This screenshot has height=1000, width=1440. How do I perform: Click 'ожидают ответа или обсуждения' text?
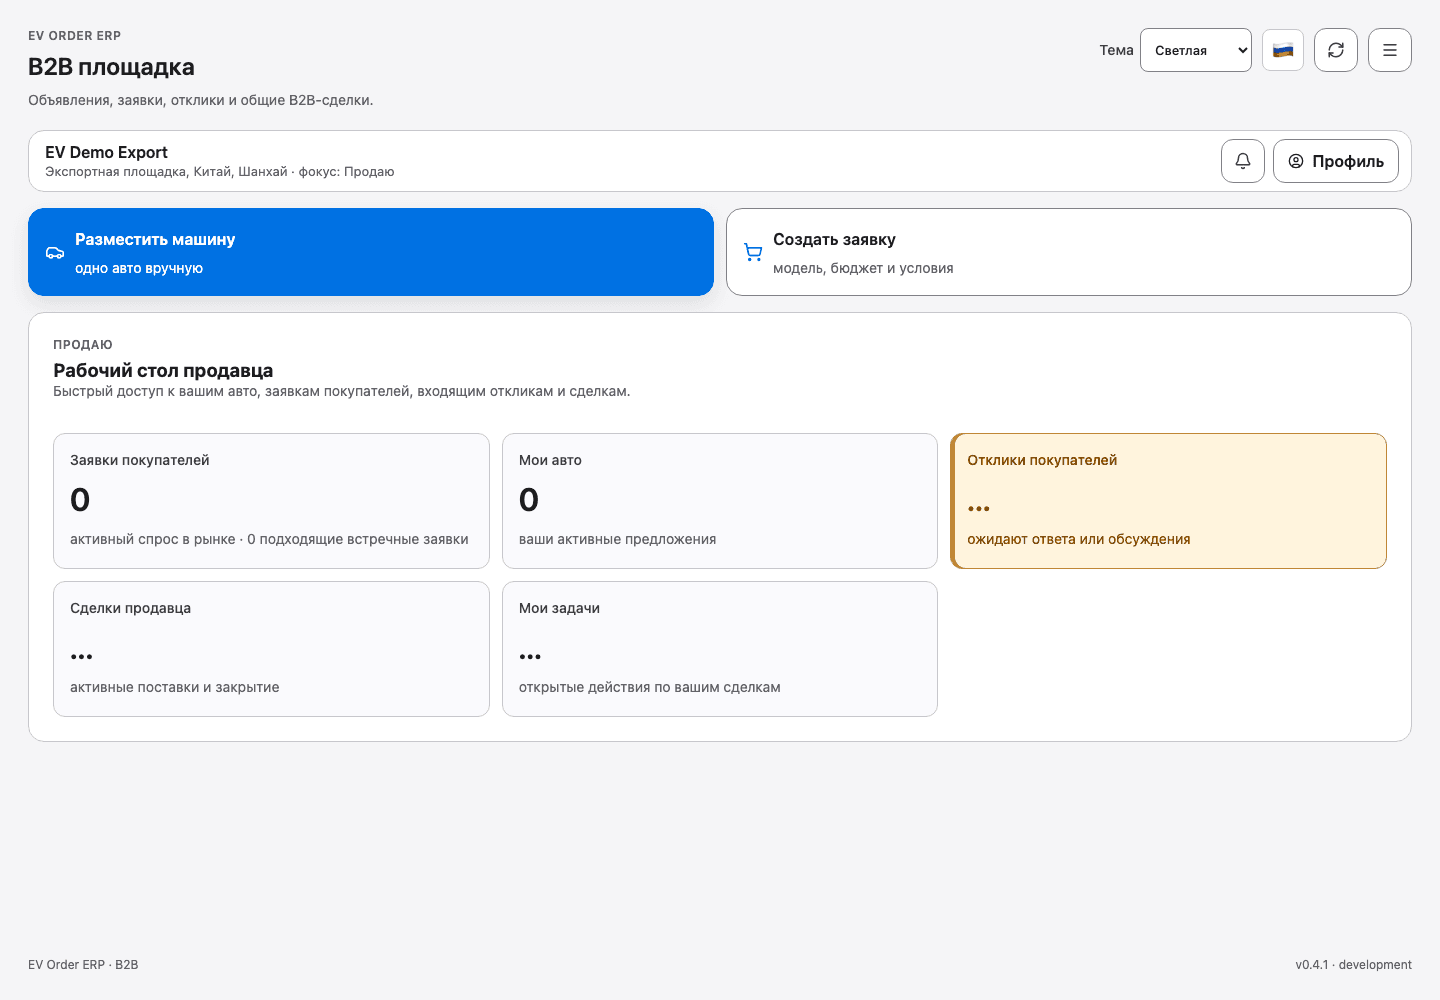1079,539
